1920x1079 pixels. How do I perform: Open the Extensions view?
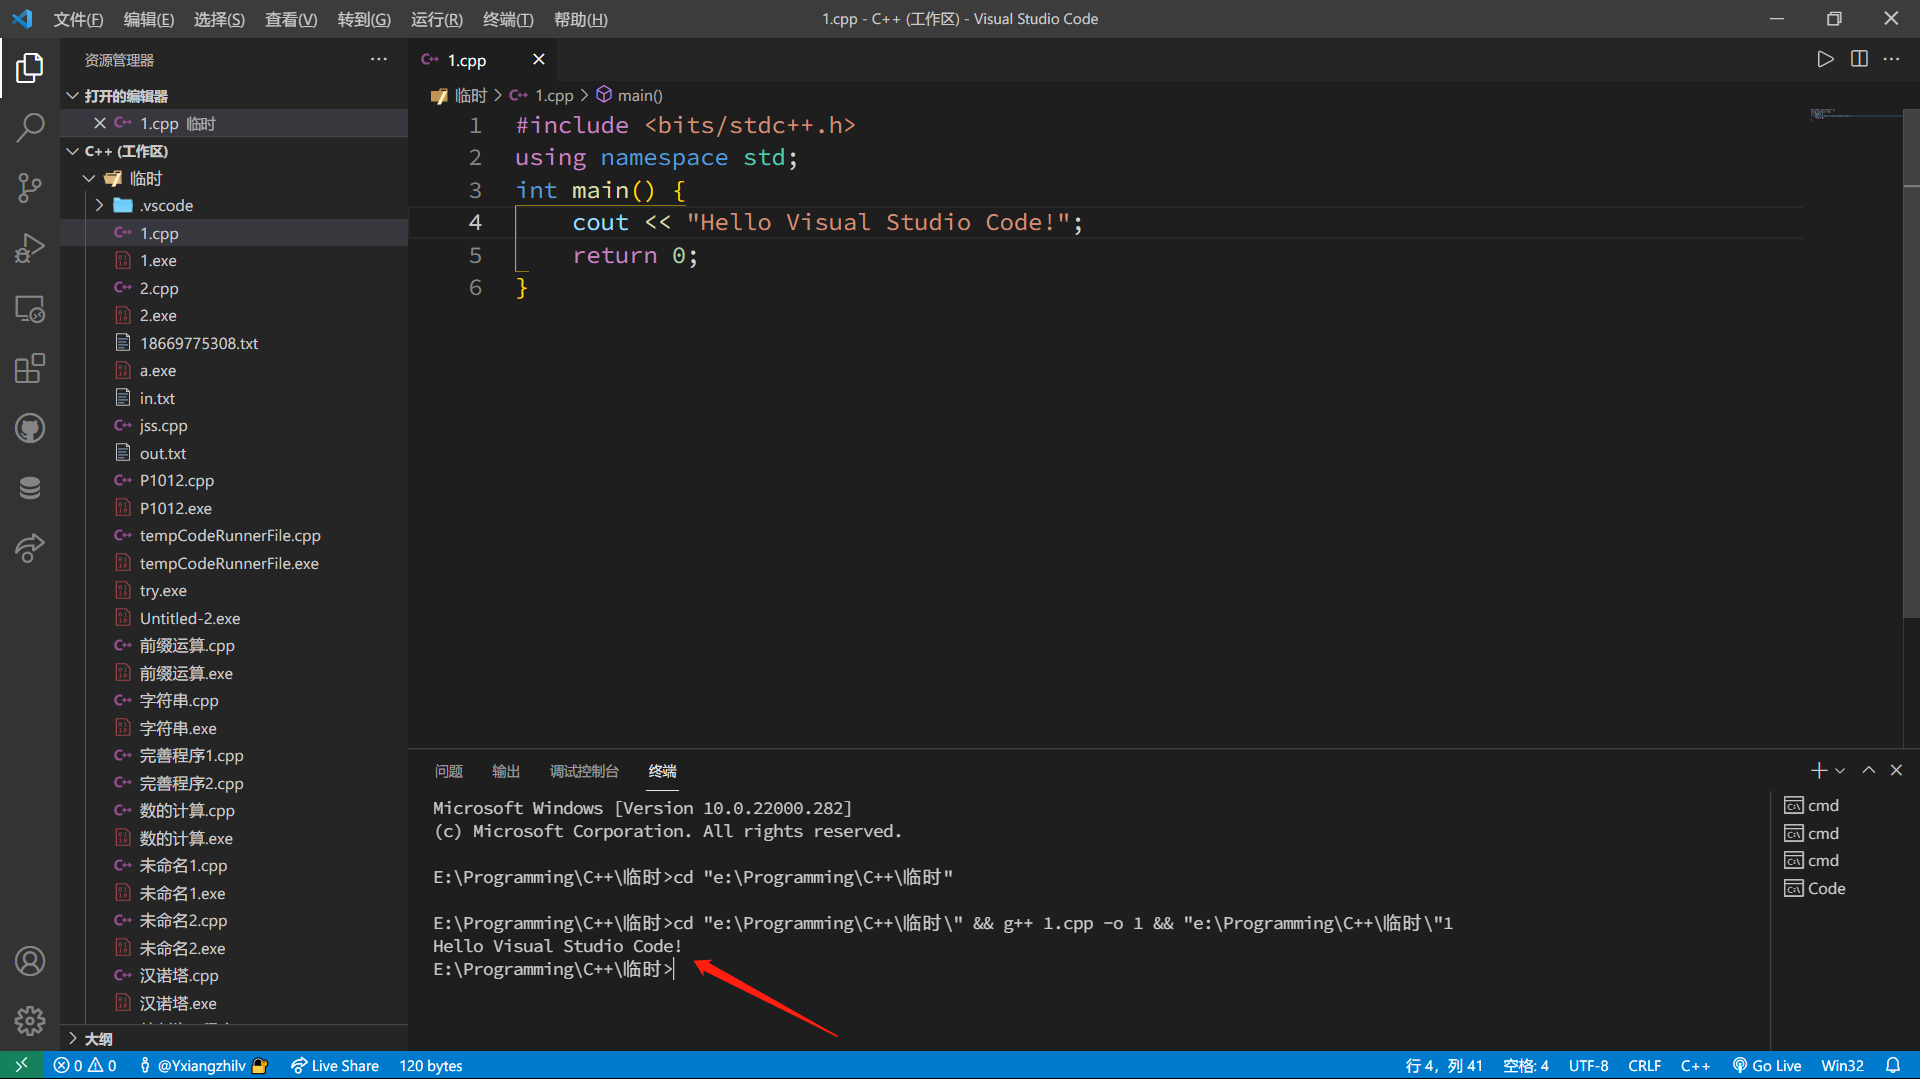pyautogui.click(x=30, y=368)
